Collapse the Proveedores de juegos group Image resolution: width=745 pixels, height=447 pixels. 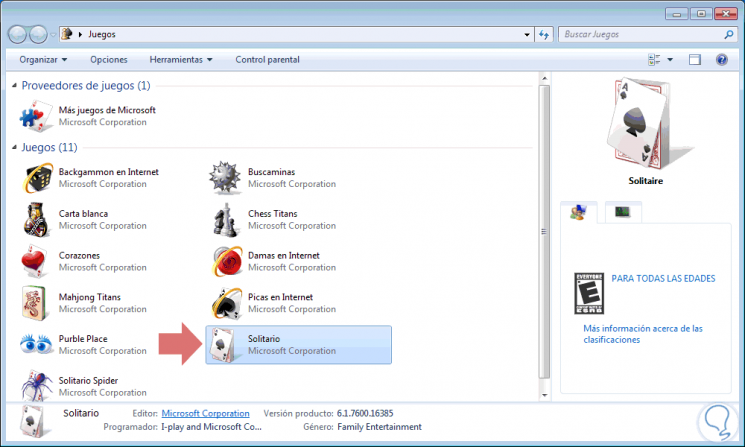[x=14, y=85]
